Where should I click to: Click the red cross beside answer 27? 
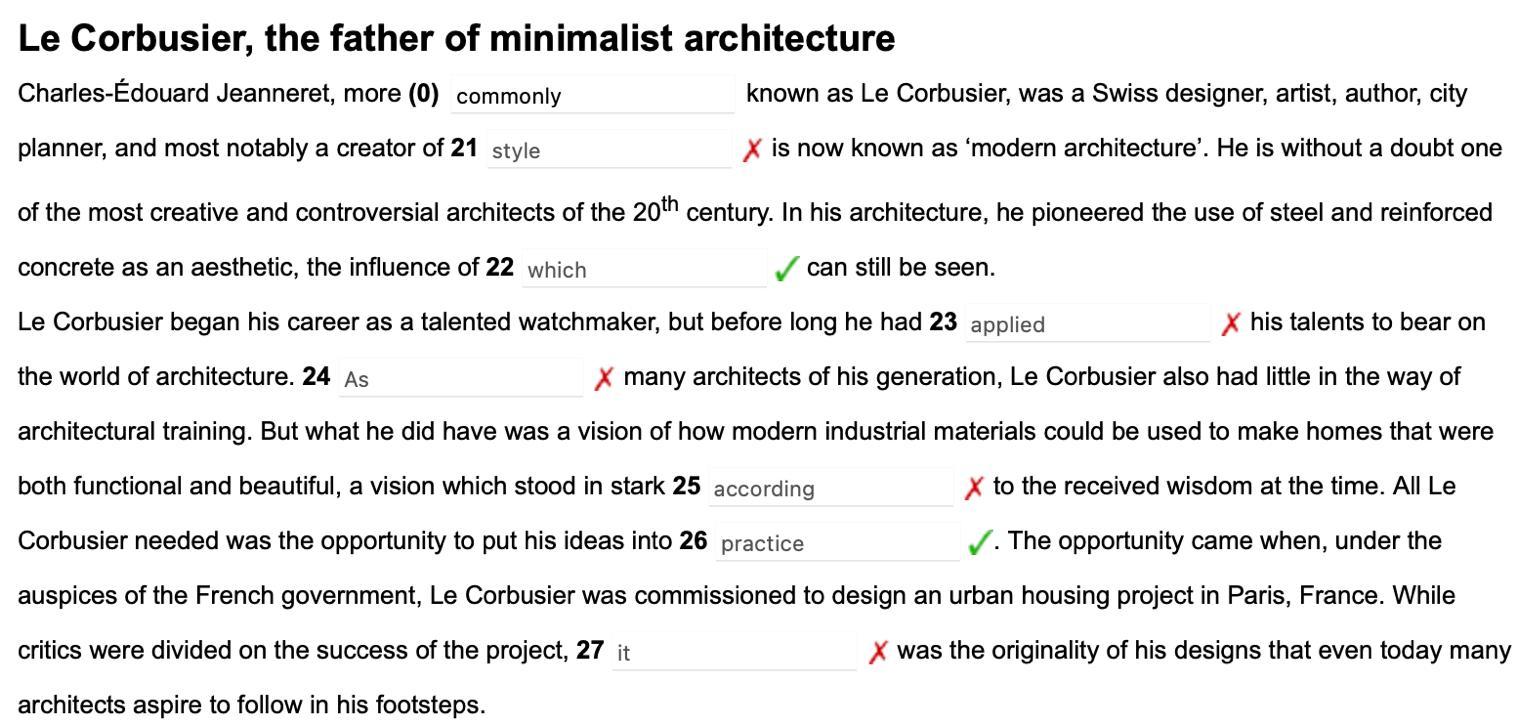point(877,652)
